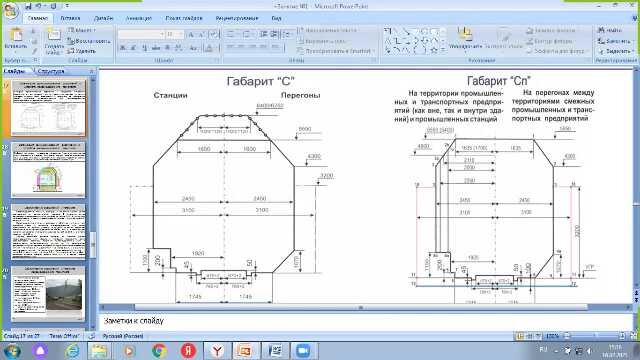Select the star shape in shapes gallery
Image resolution: width=640 pixels, height=360 pixels.
pos(434,51)
